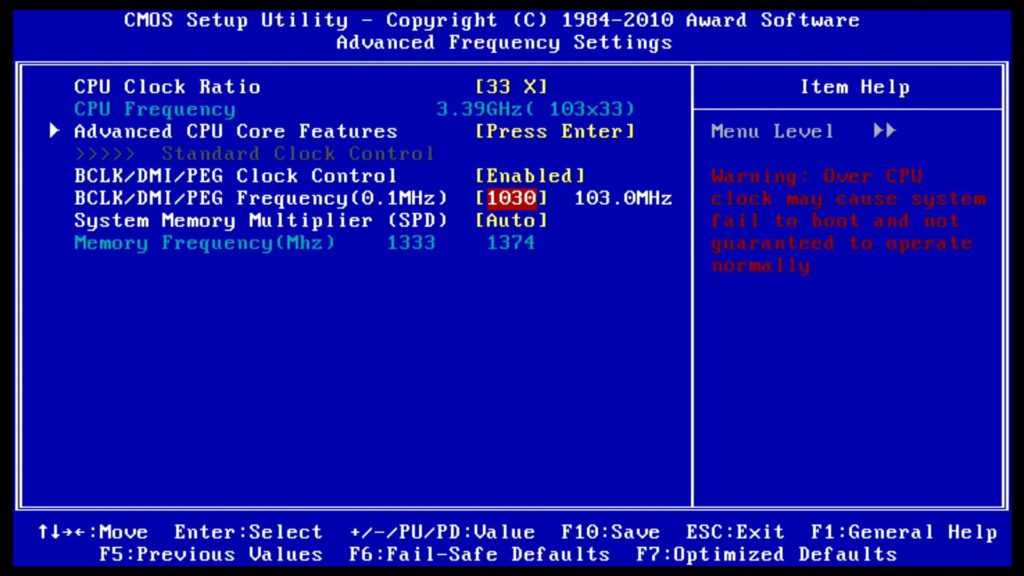Load F7:Optimized Defaults from the footer

pyautogui.click(x=766, y=554)
